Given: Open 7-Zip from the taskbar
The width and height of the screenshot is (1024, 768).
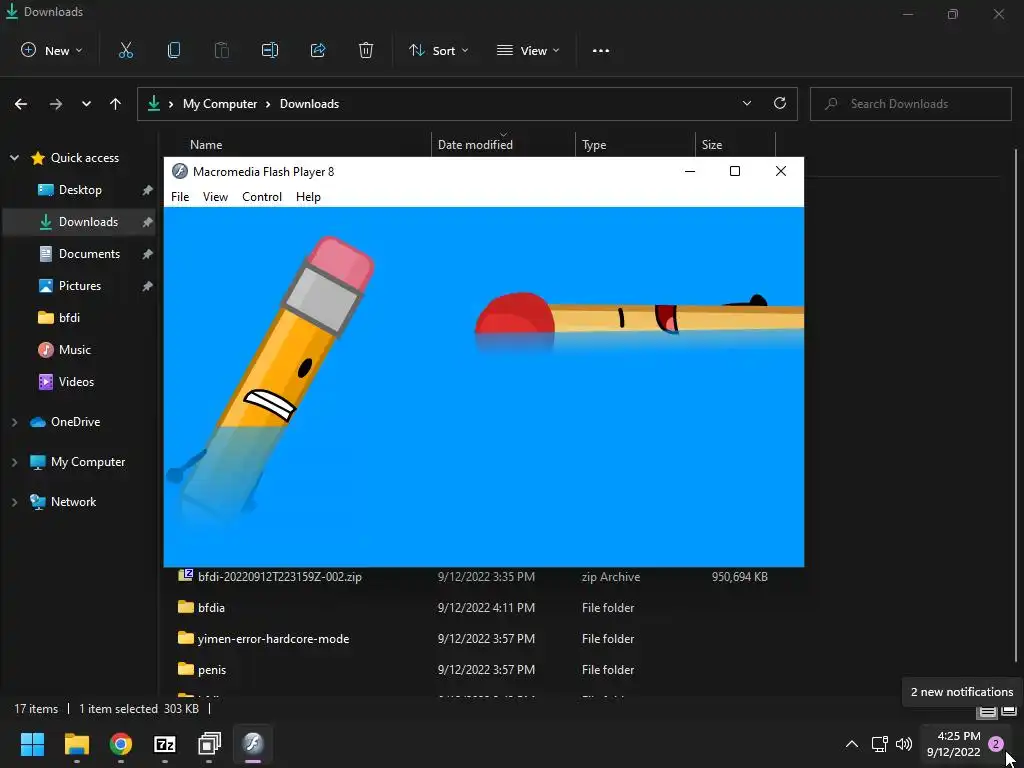Looking at the screenshot, I should click(x=165, y=744).
